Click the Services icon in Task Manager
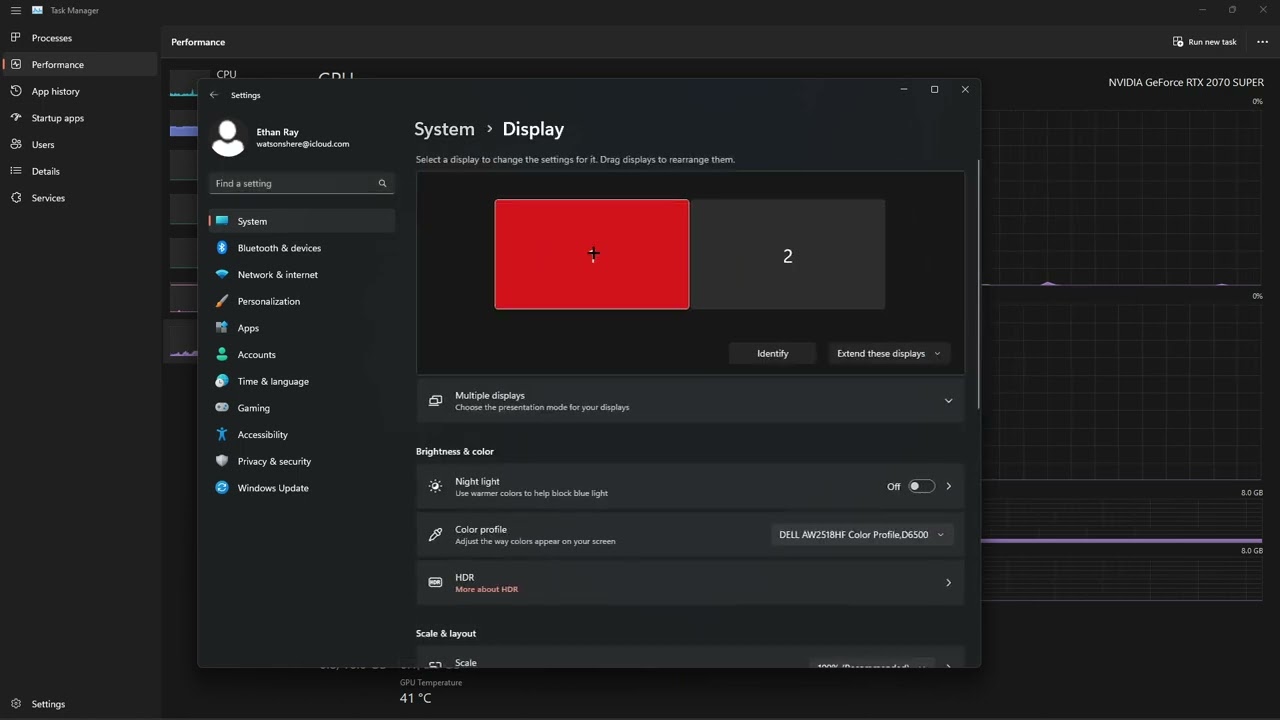 16,198
